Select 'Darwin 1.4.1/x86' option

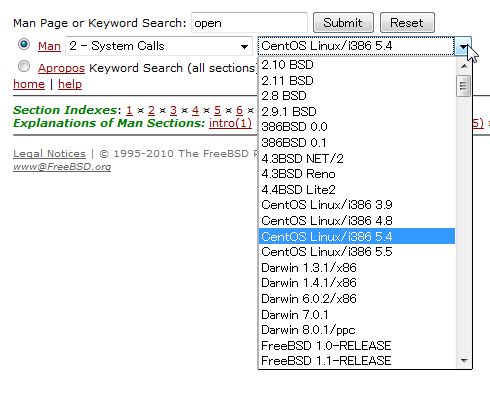(357, 283)
